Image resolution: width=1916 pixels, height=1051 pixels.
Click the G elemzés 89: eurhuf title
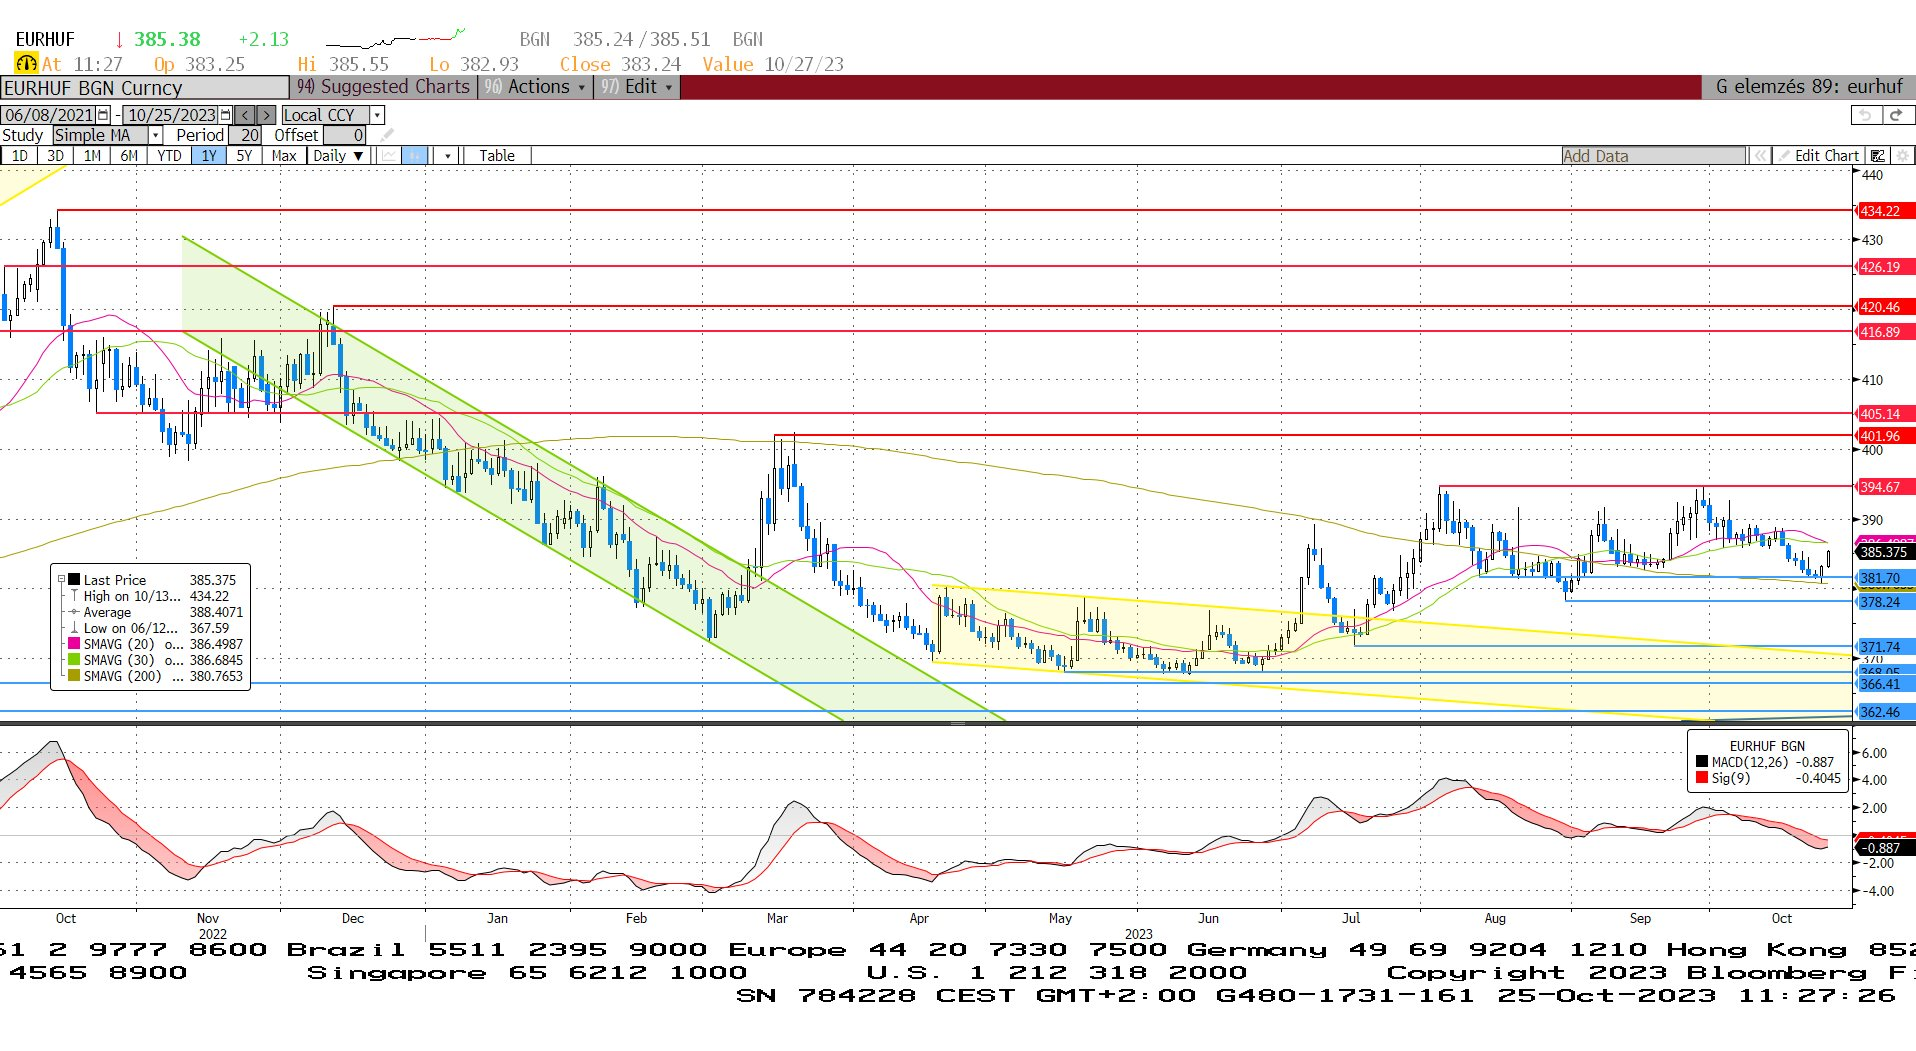pyautogui.click(x=1808, y=87)
